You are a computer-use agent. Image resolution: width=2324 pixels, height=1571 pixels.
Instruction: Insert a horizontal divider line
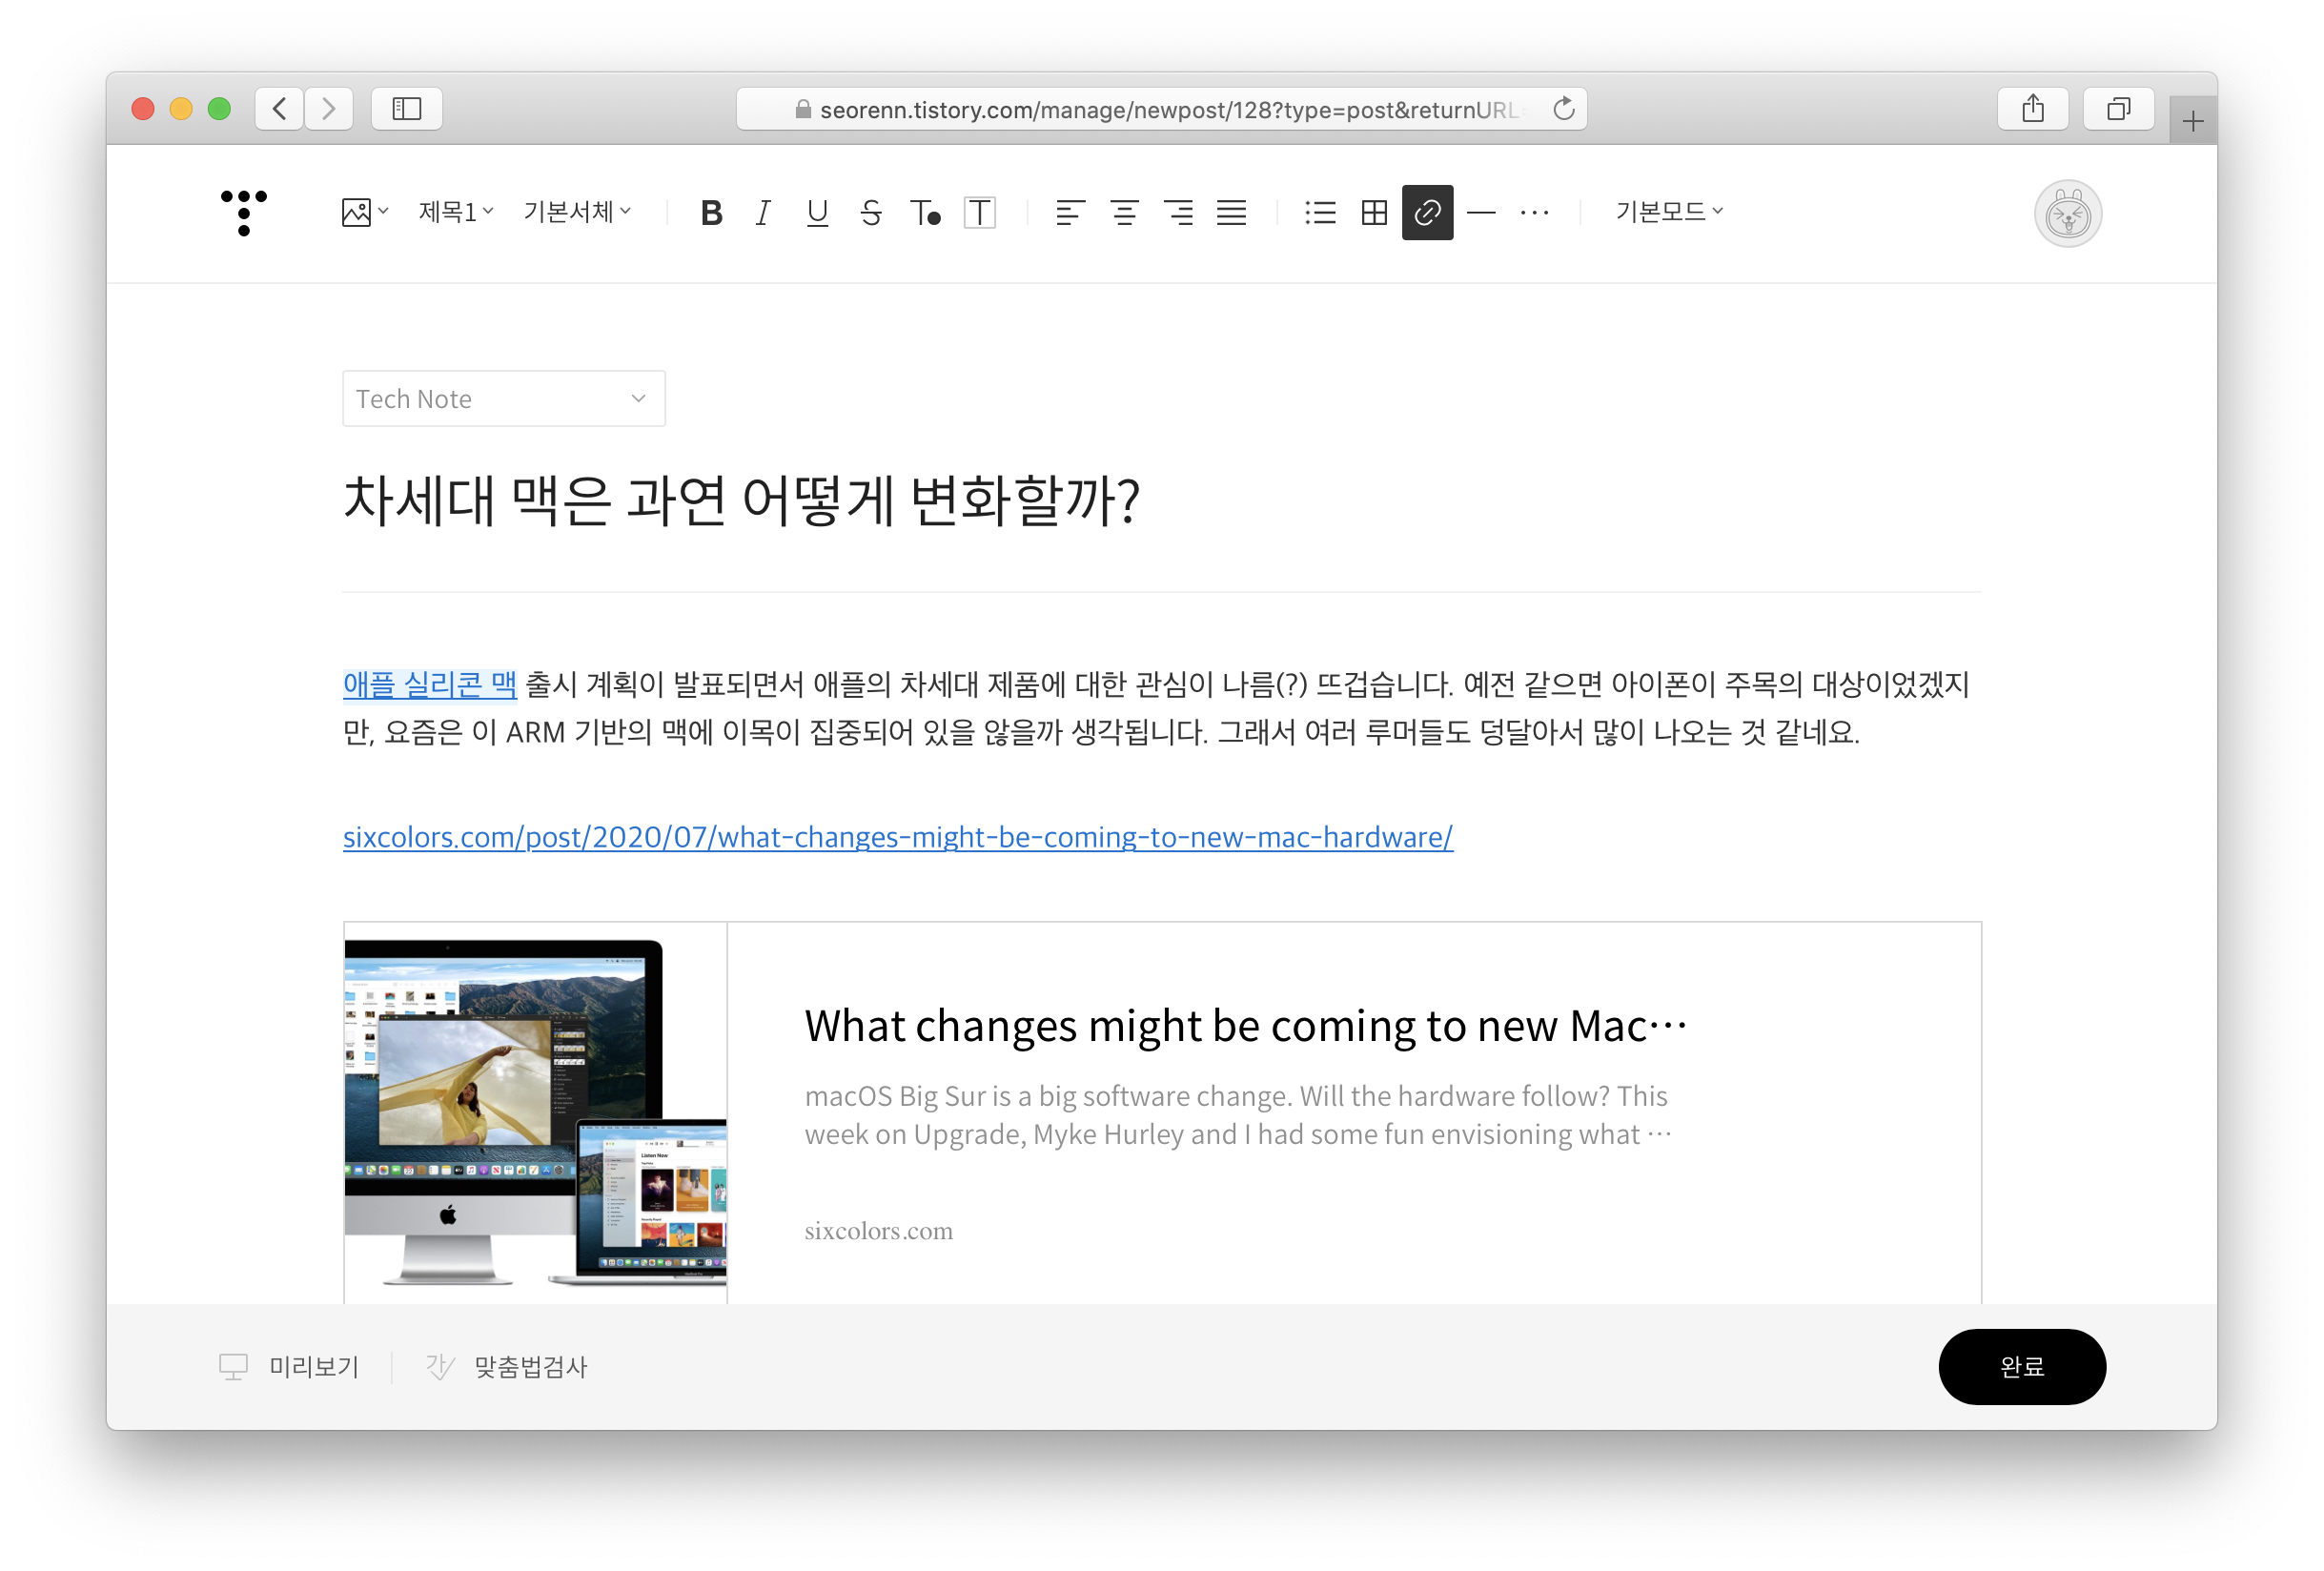[1481, 212]
